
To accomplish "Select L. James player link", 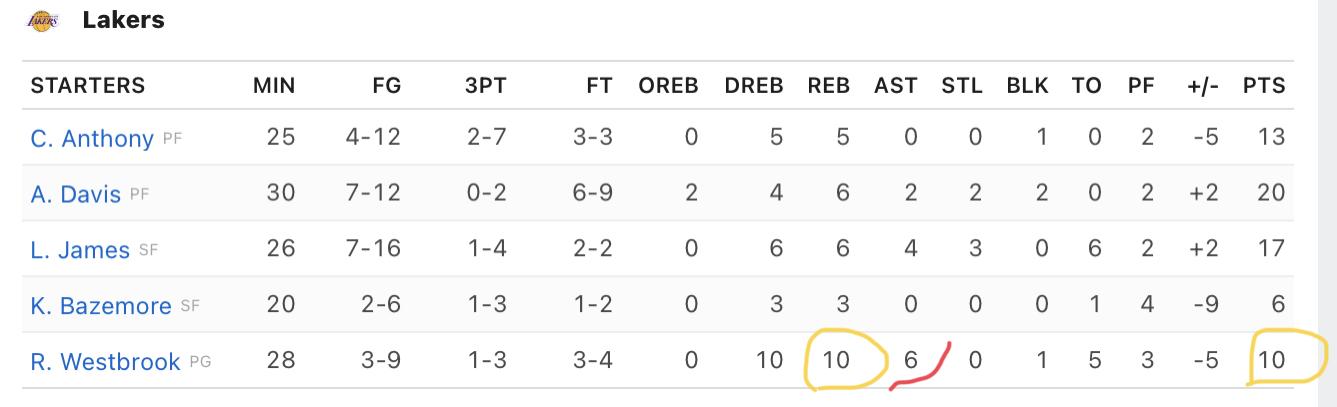I will coord(80,250).
